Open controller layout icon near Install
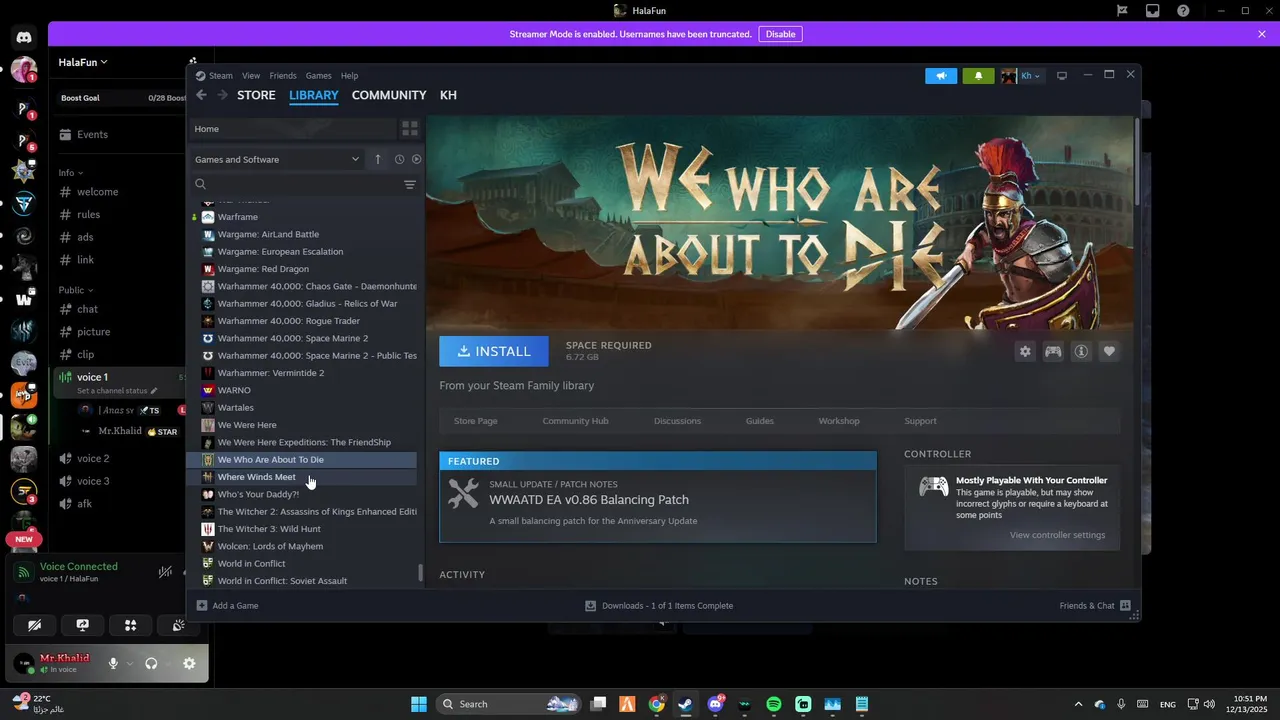Screen dimensions: 1280x720 point(1053,351)
